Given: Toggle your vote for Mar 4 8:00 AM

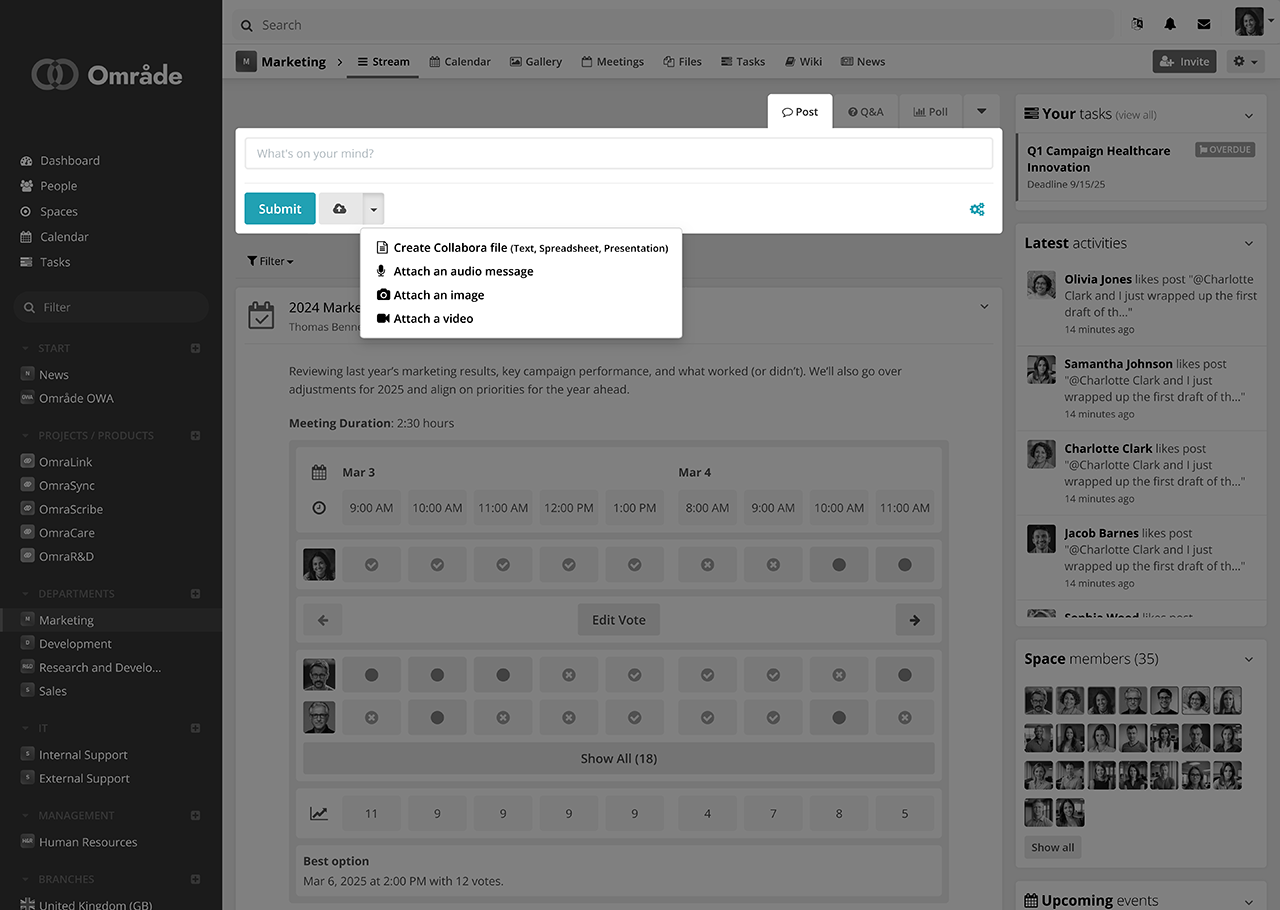Looking at the screenshot, I should 707,565.
